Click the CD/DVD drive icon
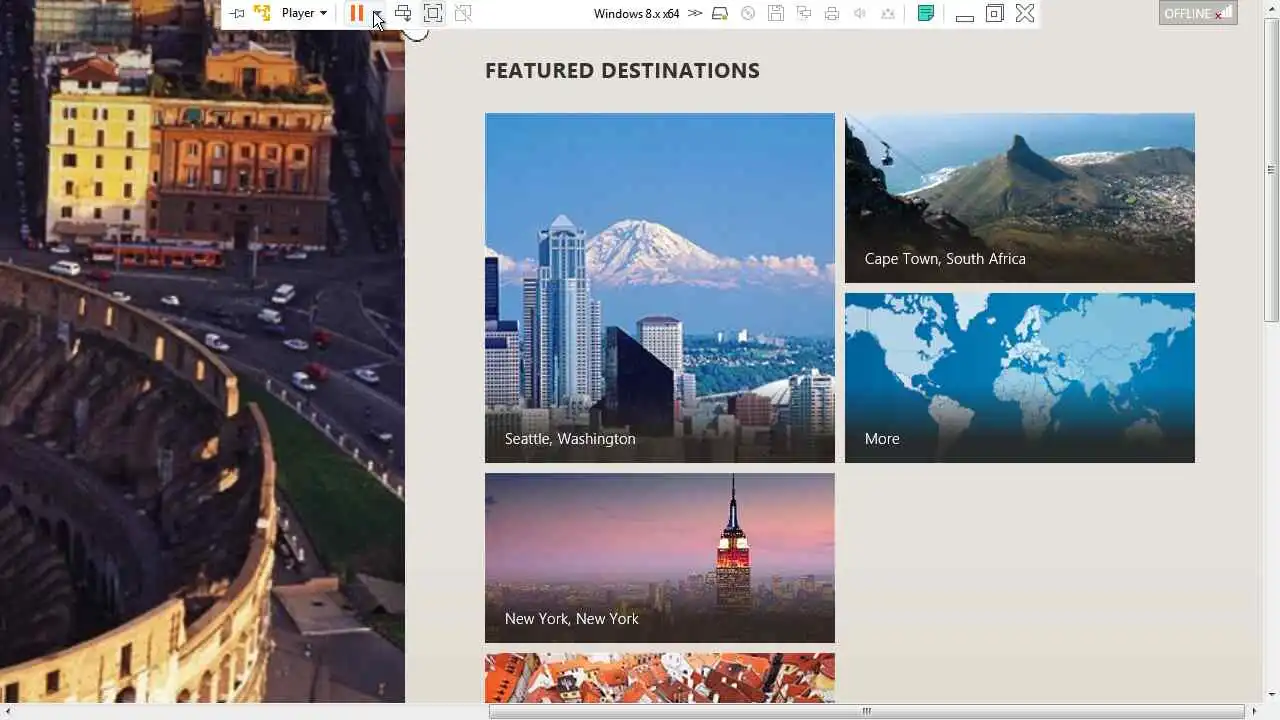The width and height of the screenshot is (1280, 720). [x=748, y=13]
